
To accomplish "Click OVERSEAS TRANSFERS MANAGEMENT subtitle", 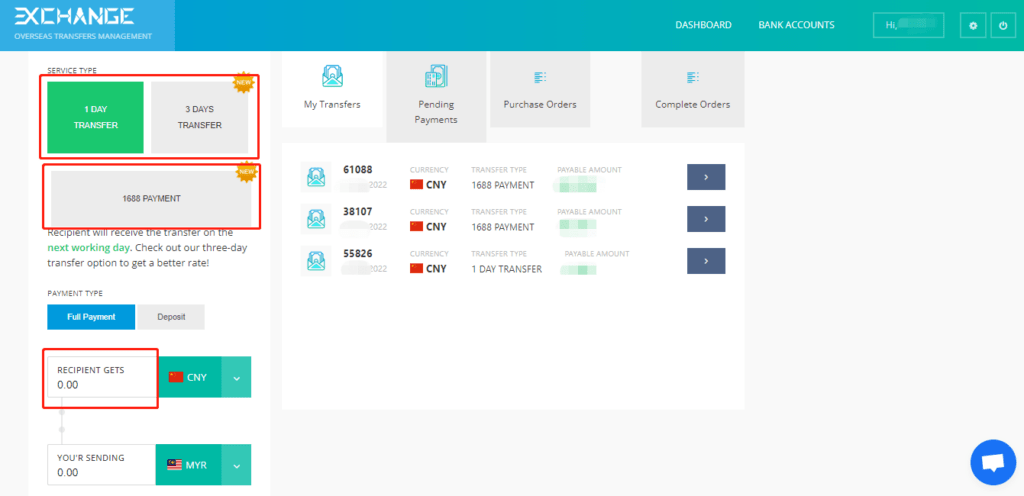I will point(83,36).
